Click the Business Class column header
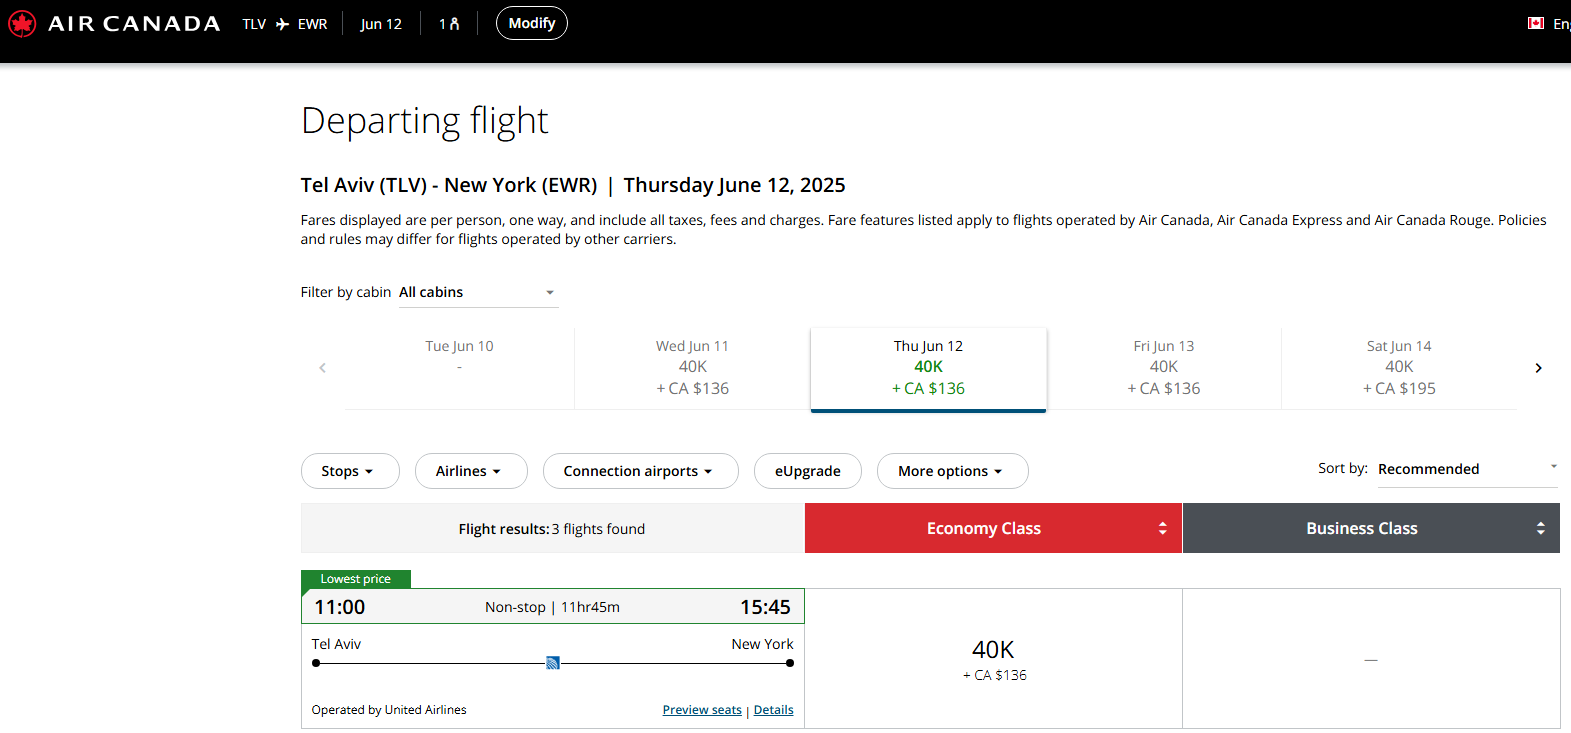 1371,528
